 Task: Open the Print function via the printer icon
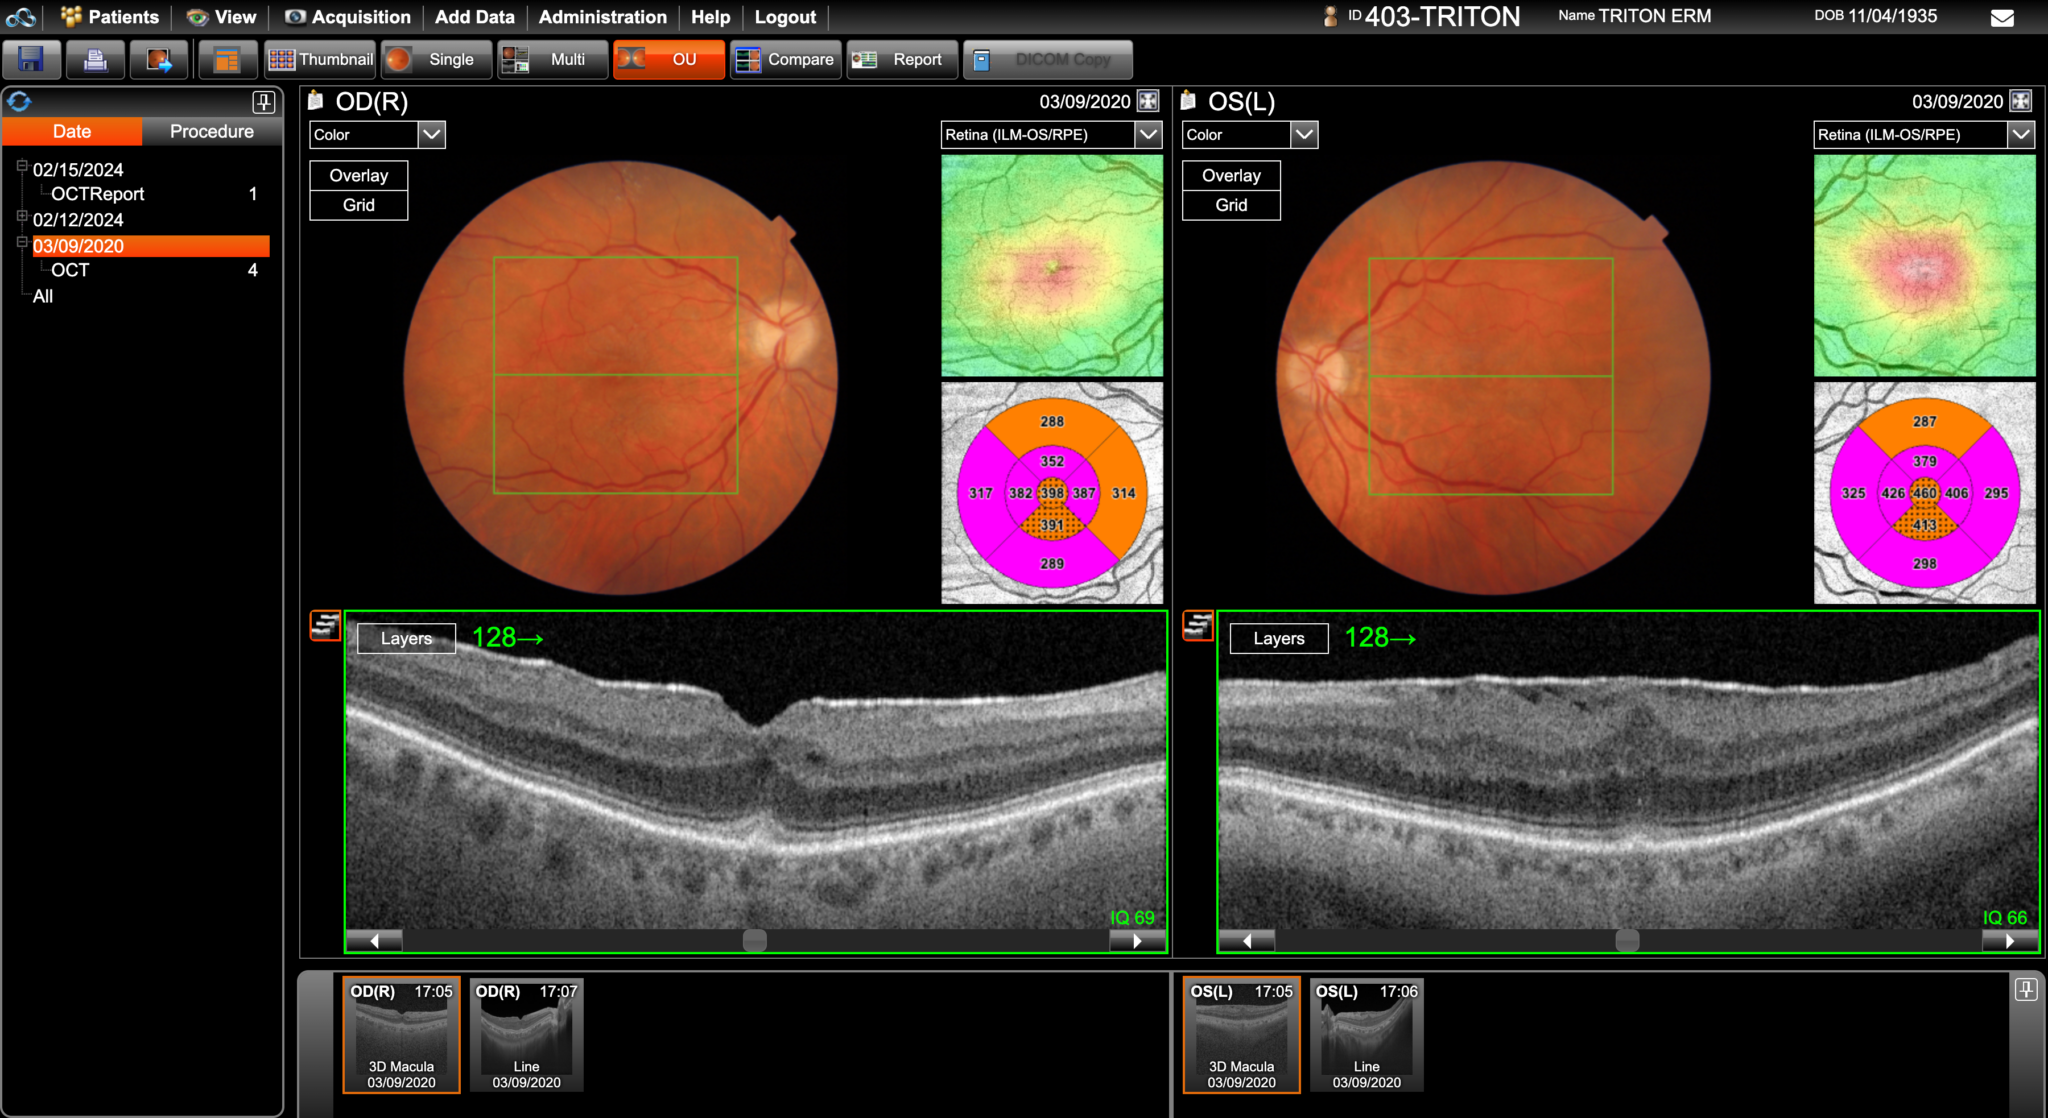tap(96, 59)
